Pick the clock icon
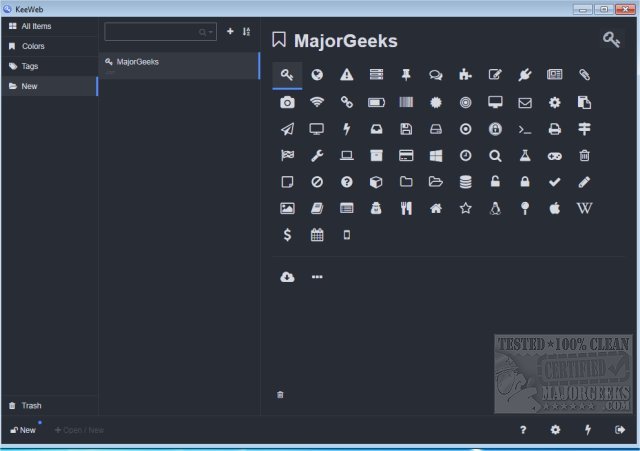640x451 pixels. [x=465, y=156]
